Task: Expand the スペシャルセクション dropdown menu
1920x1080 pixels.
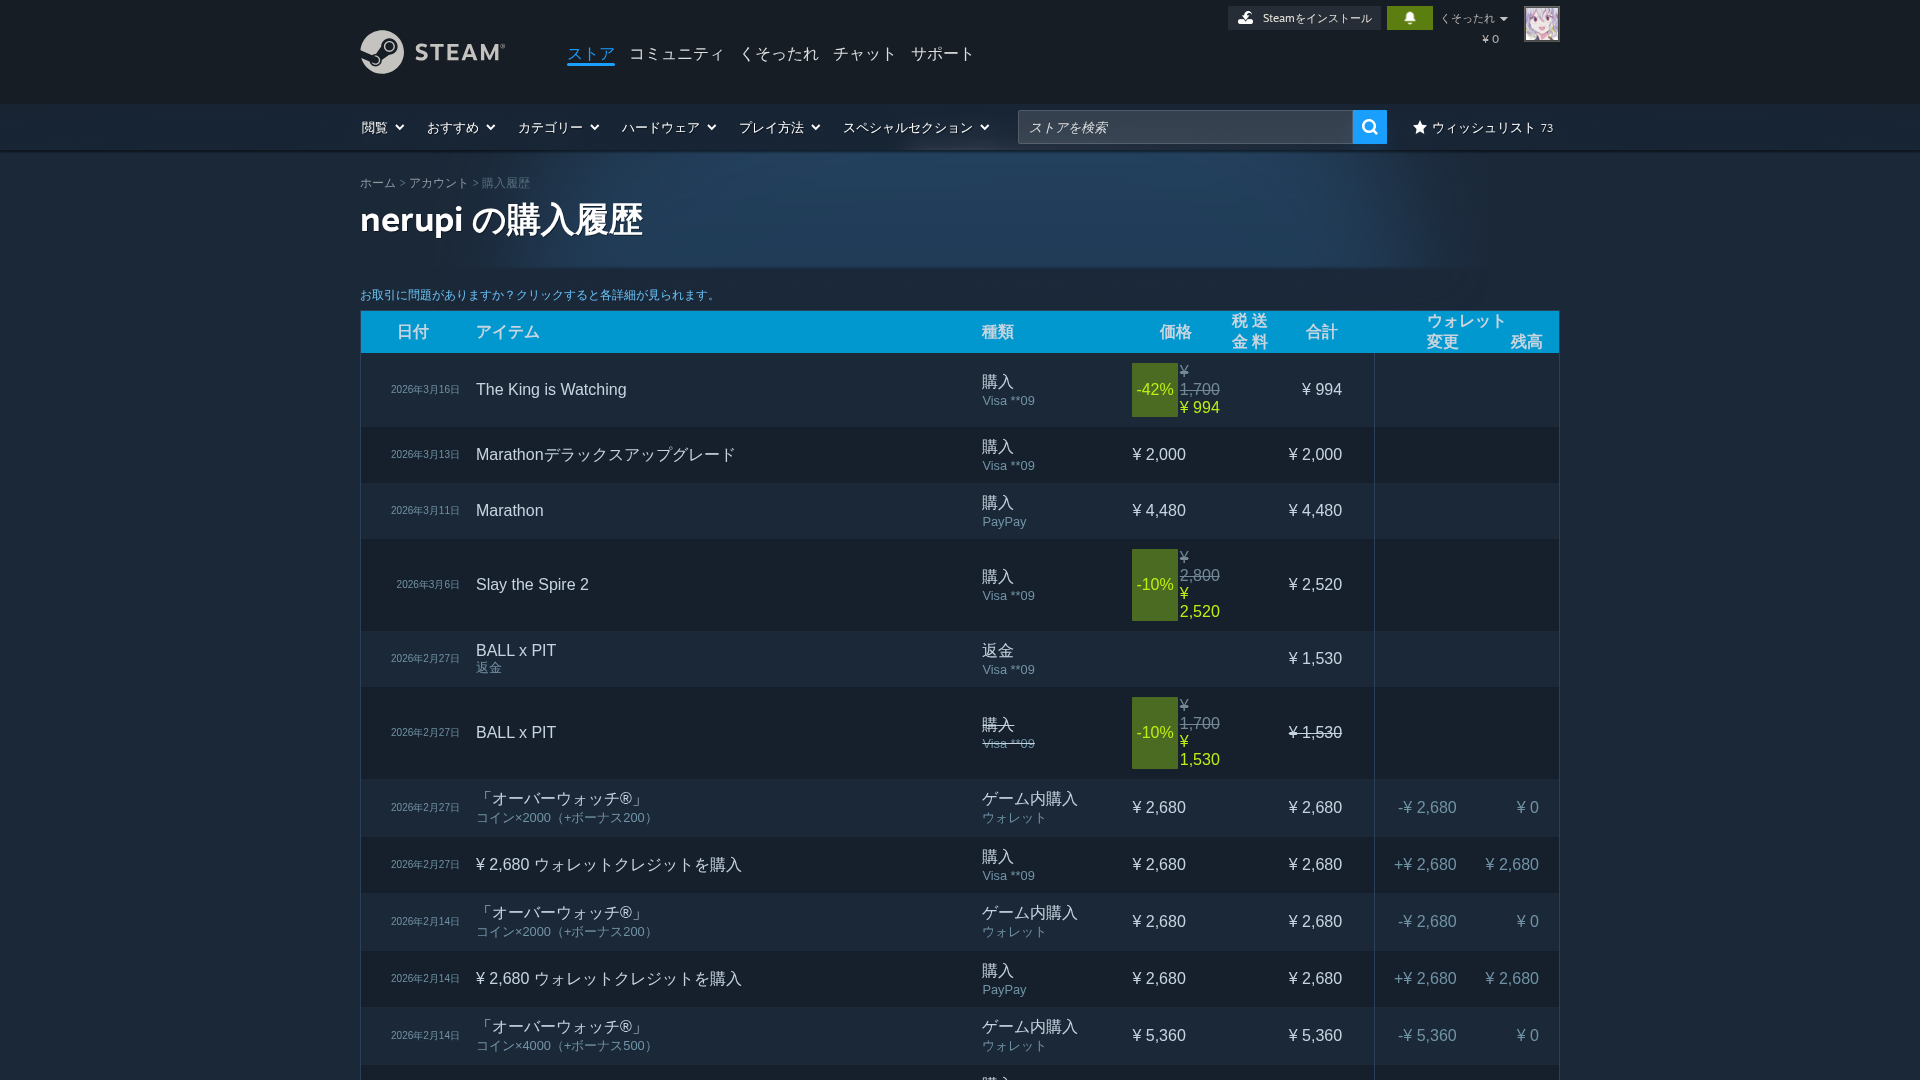Action: coord(916,127)
